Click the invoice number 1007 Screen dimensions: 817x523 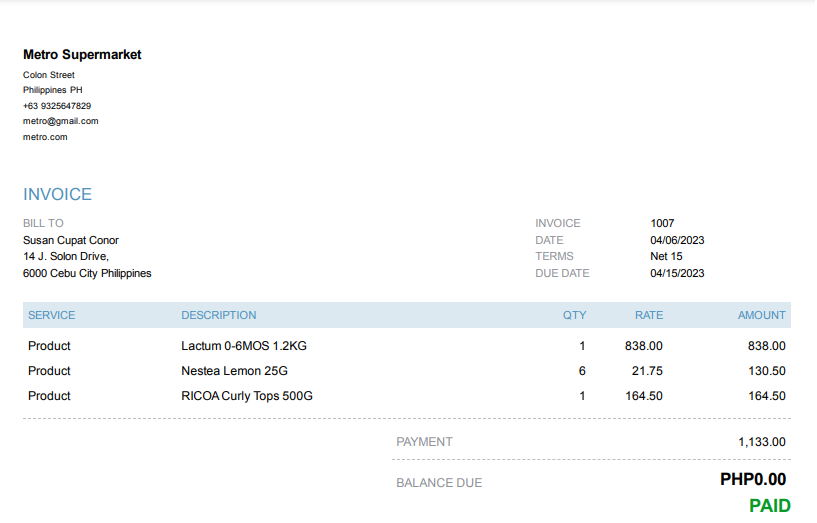662,223
